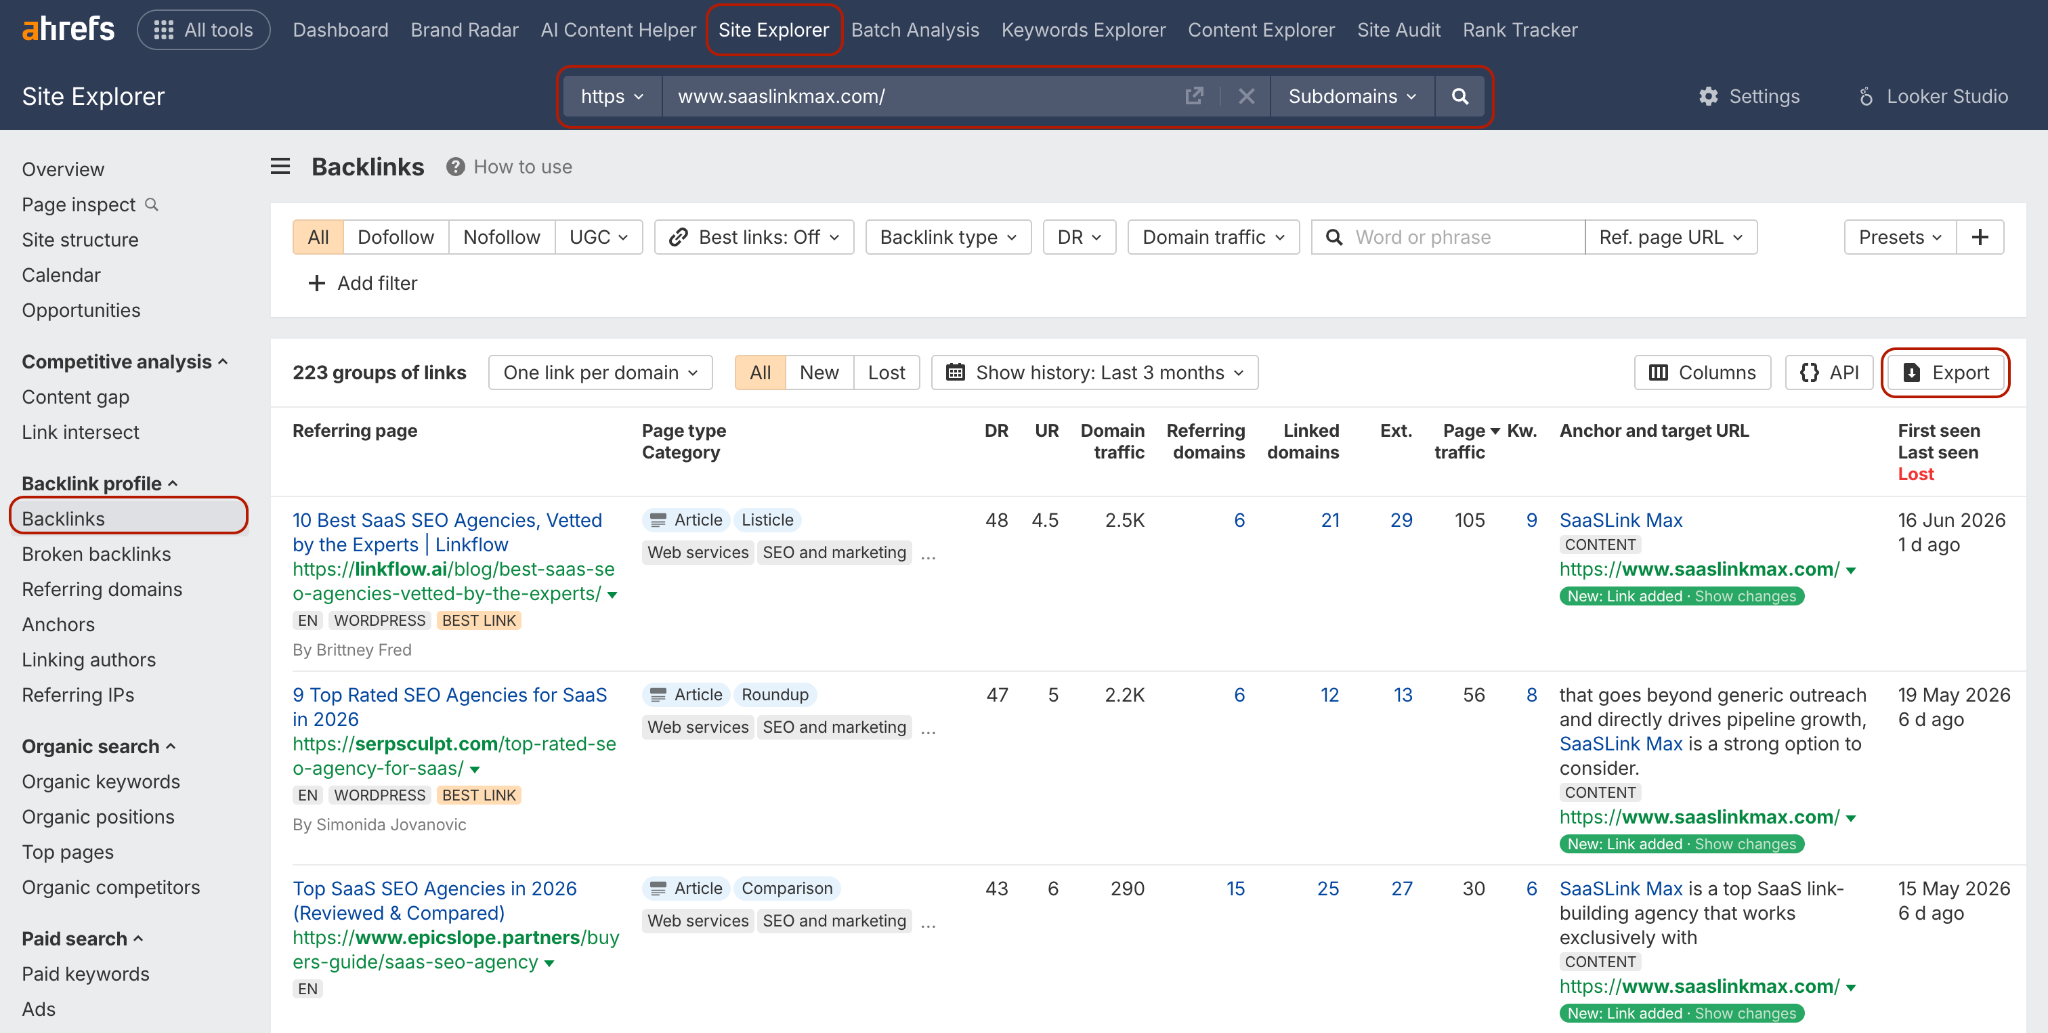Select All in the New/Lost toggle

pyautogui.click(x=760, y=372)
